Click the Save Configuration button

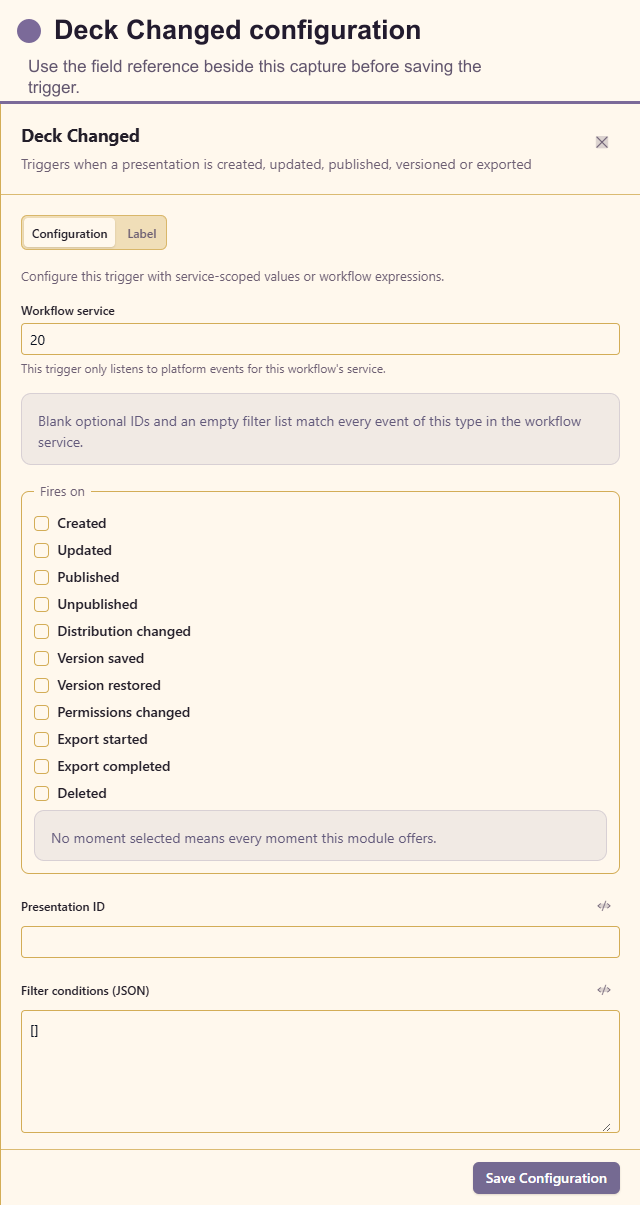click(546, 1178)
